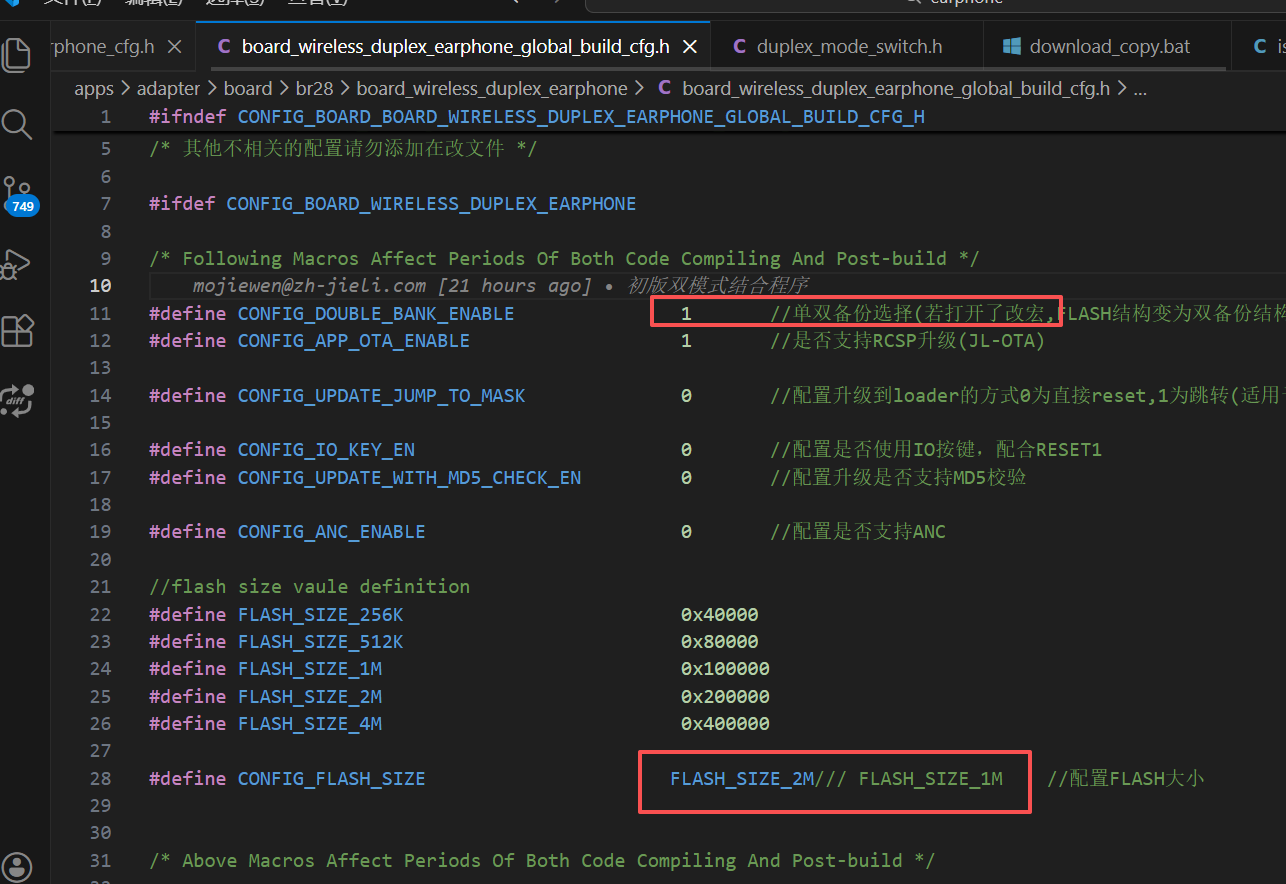Click CONFIG_APP_OTA_ENABLE macro name

point(354,340)
